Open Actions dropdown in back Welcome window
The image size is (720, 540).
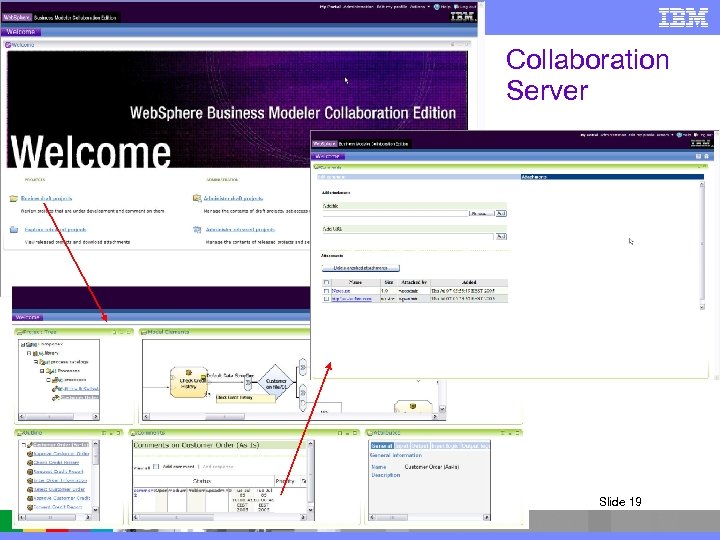pos(420,7)
